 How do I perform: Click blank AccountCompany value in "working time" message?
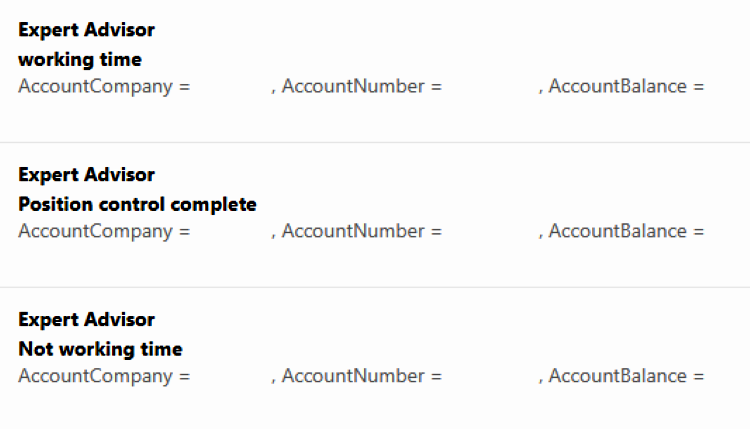click(x=230, y=87)
